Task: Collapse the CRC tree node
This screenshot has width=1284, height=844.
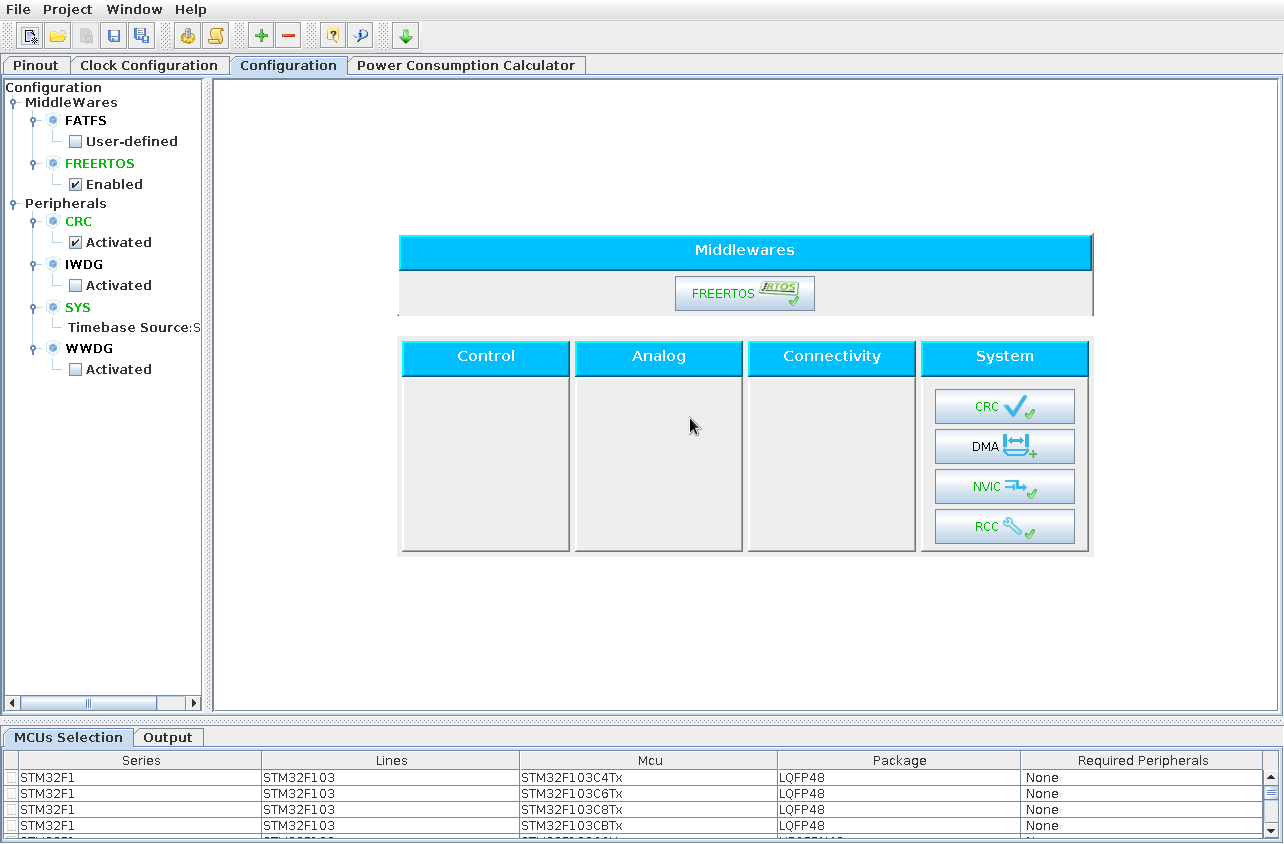Action: [33, 222]
